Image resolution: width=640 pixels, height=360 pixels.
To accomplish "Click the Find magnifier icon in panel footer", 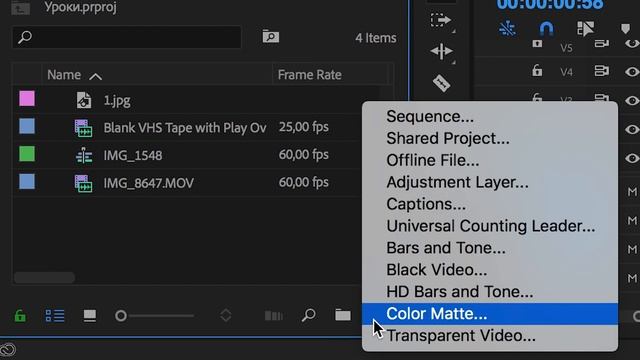I will (x=309, y=315).
